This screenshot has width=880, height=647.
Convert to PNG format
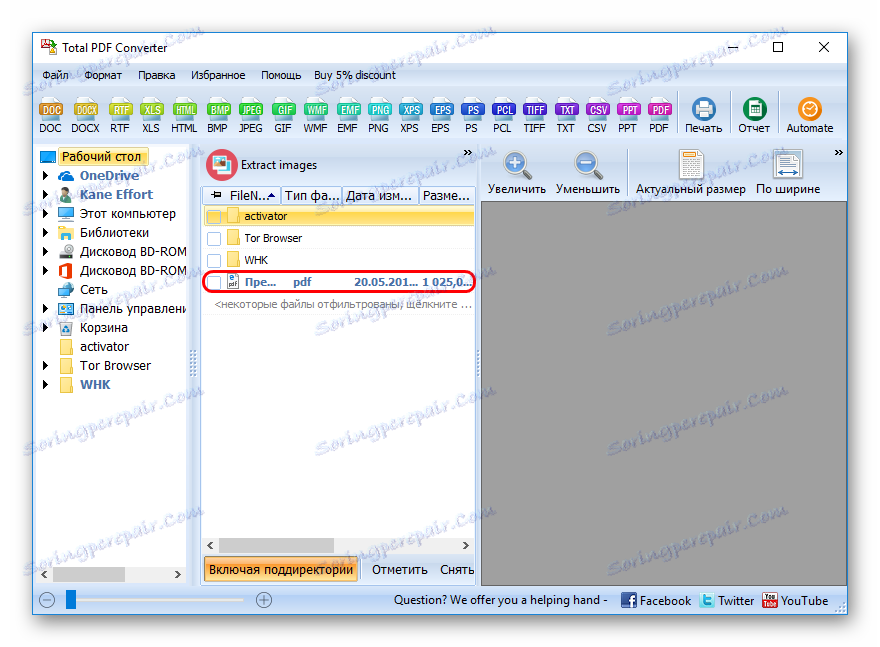379,116
